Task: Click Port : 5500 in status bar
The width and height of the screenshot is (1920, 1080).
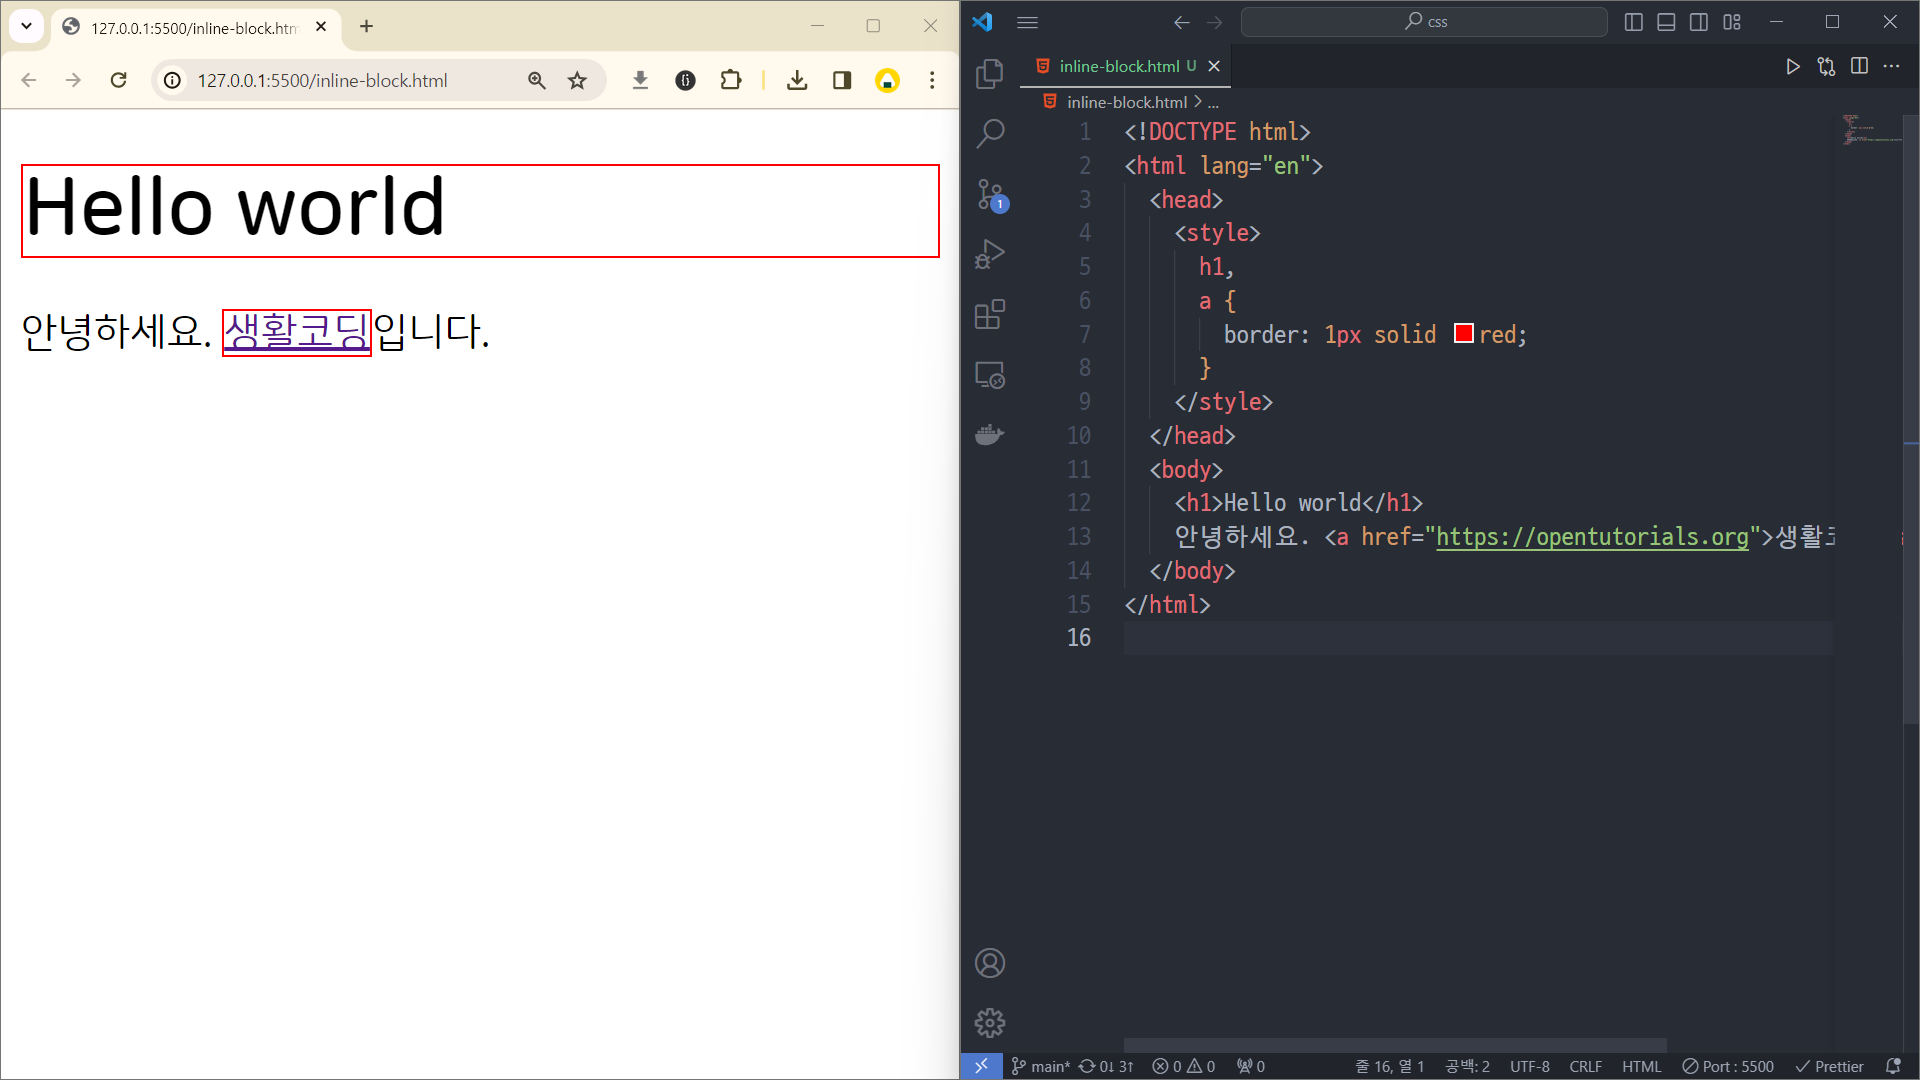Action: click(x=1728, y=1066)
